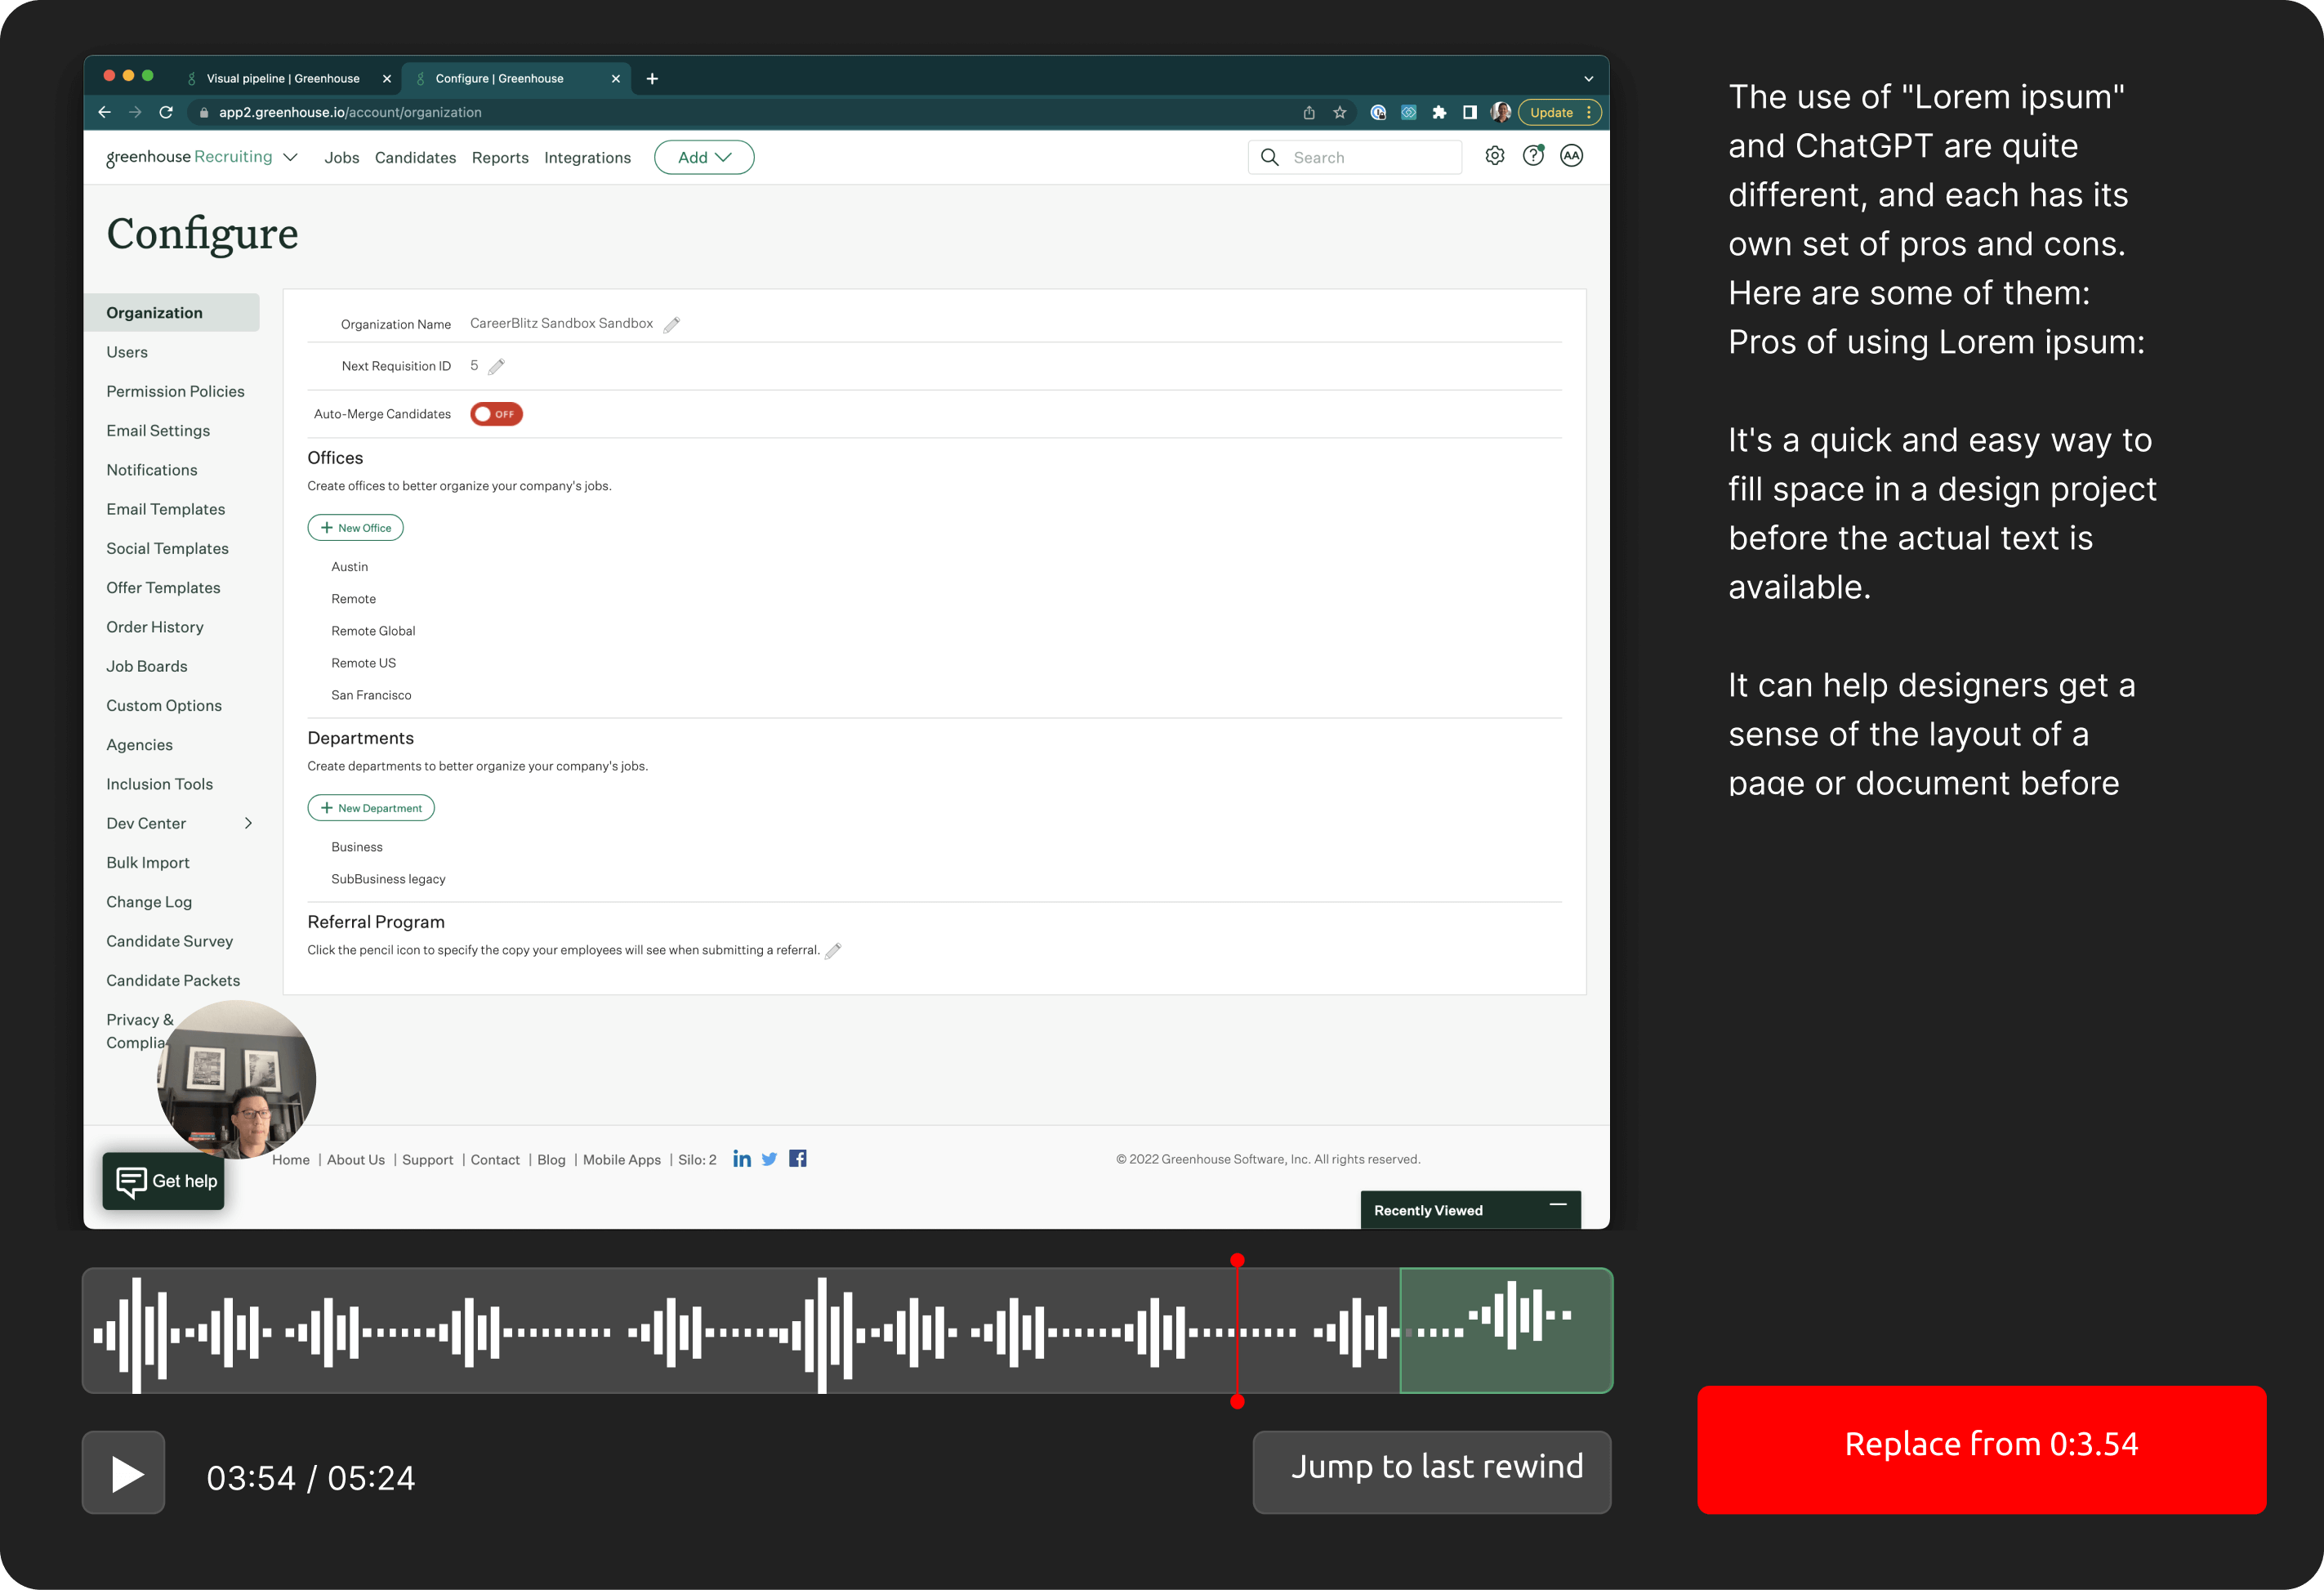2324x1590 pixels.
Task: Click the Greenhouse Recruiting logo icon
Action: tap(187, 157)
